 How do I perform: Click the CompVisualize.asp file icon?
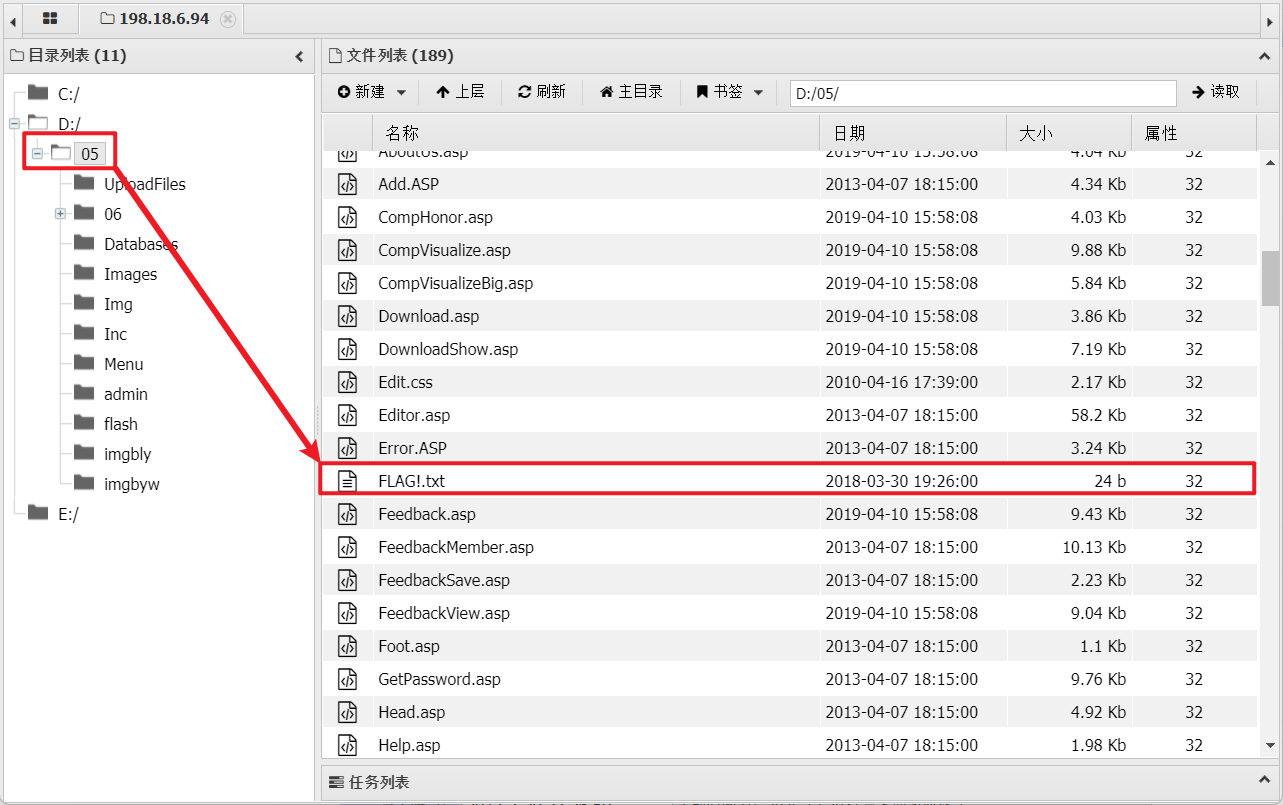pyautogui.click(x=347, y=250)
